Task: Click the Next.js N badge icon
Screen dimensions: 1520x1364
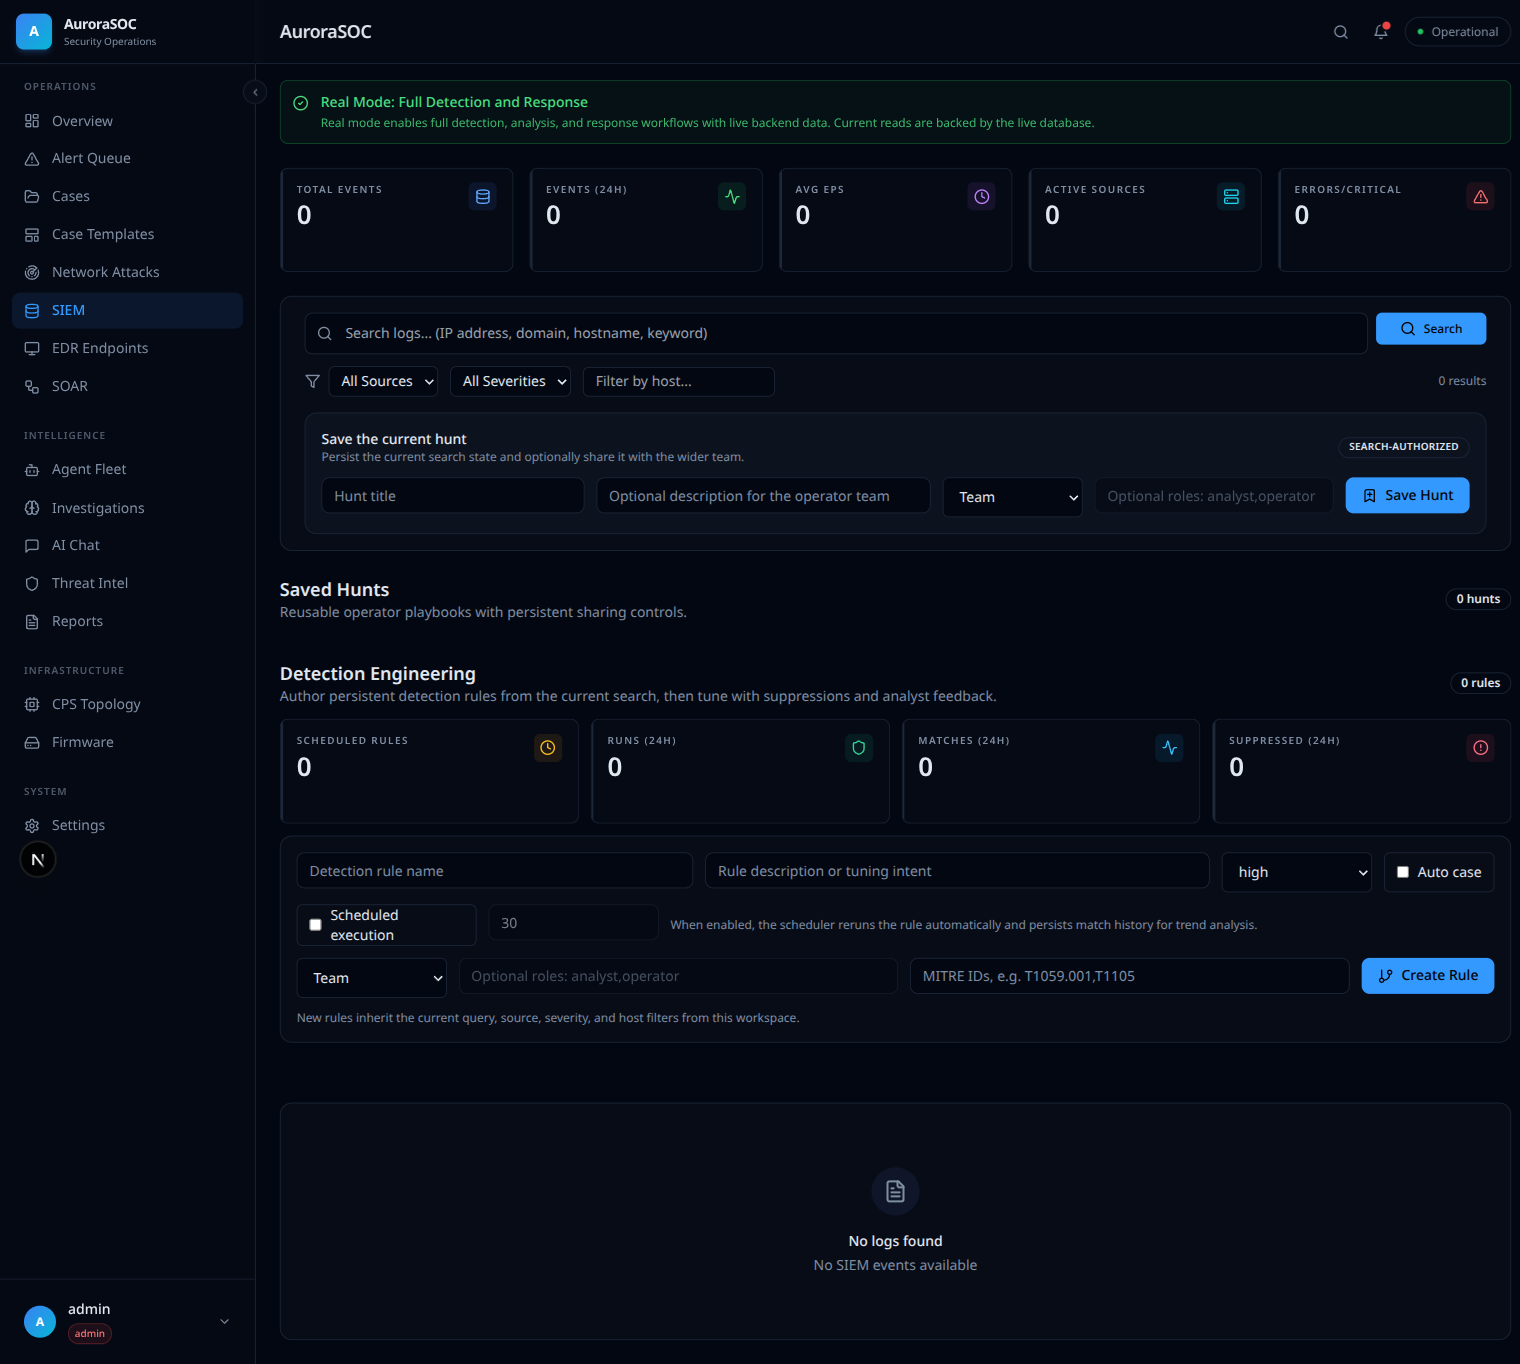Action: click(x=38, y=860)
